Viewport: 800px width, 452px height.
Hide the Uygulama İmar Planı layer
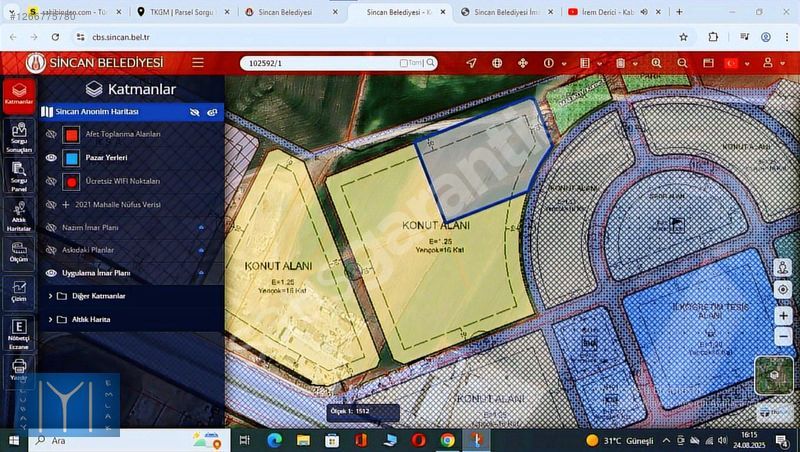coord(51,273)
